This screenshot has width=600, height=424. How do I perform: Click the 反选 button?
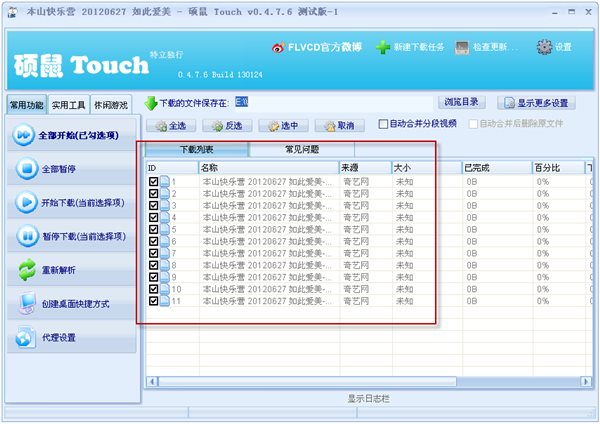(x=227, y=126)
